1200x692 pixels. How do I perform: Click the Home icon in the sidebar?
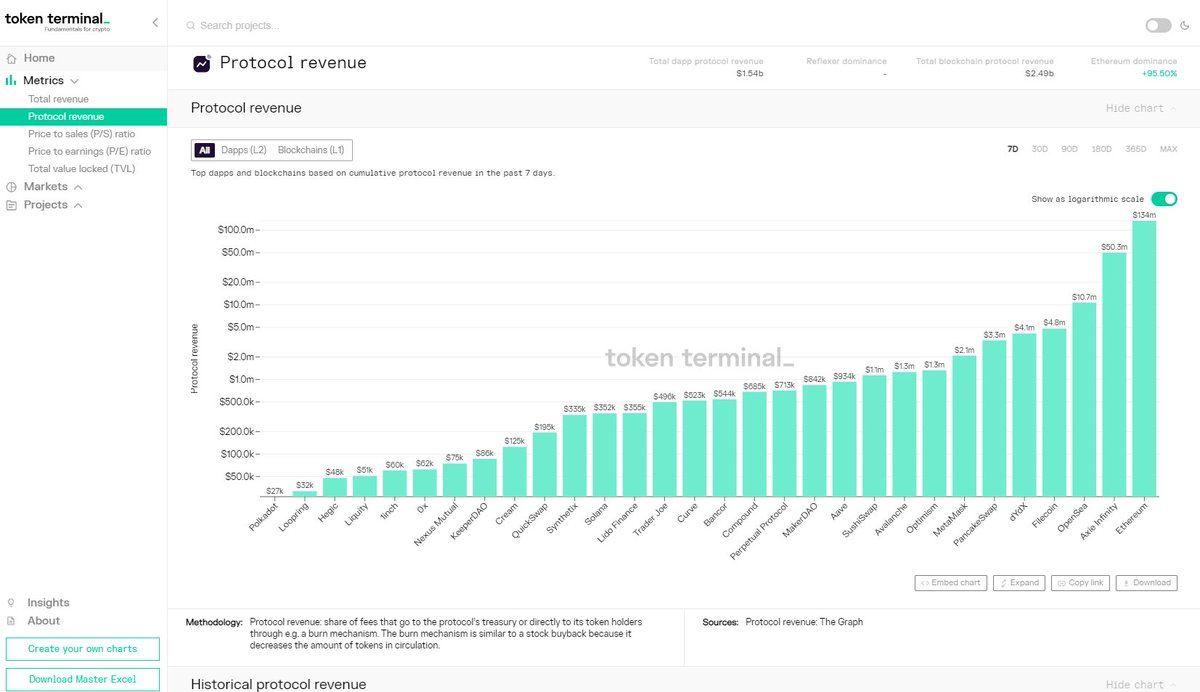(x=12, y=58)
